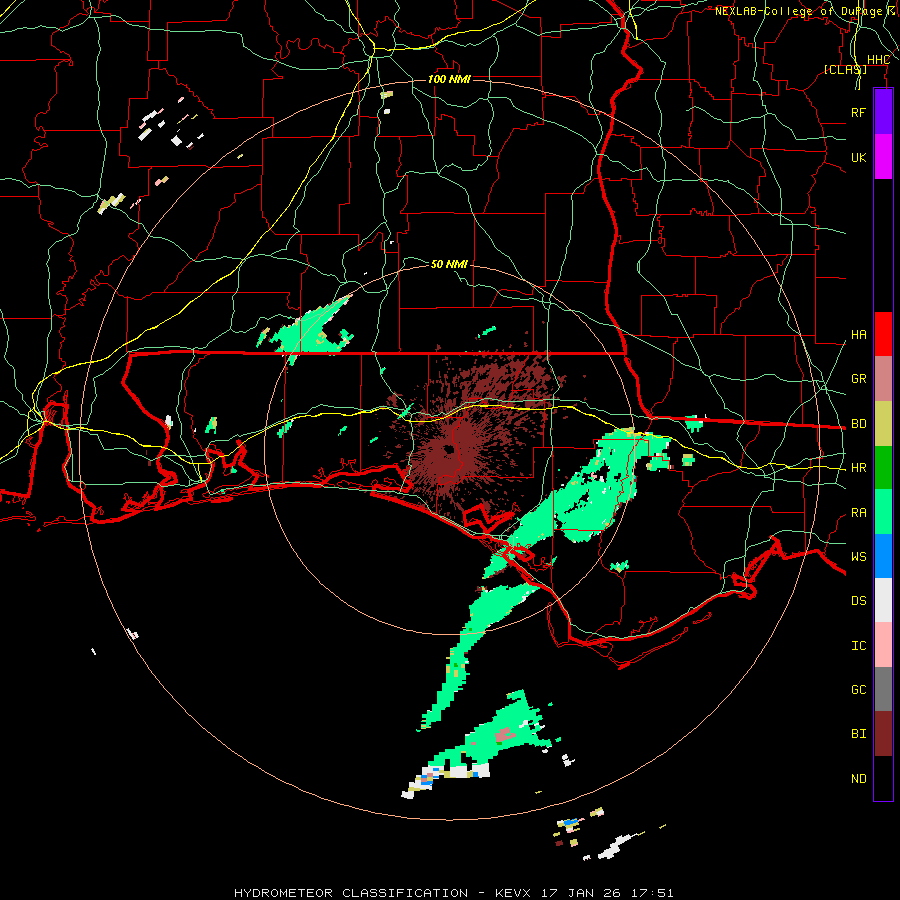Click the red HA legend color swatch
Image resolution: width=900 pixels, height=900 pixels.
[x=883, y=334]
